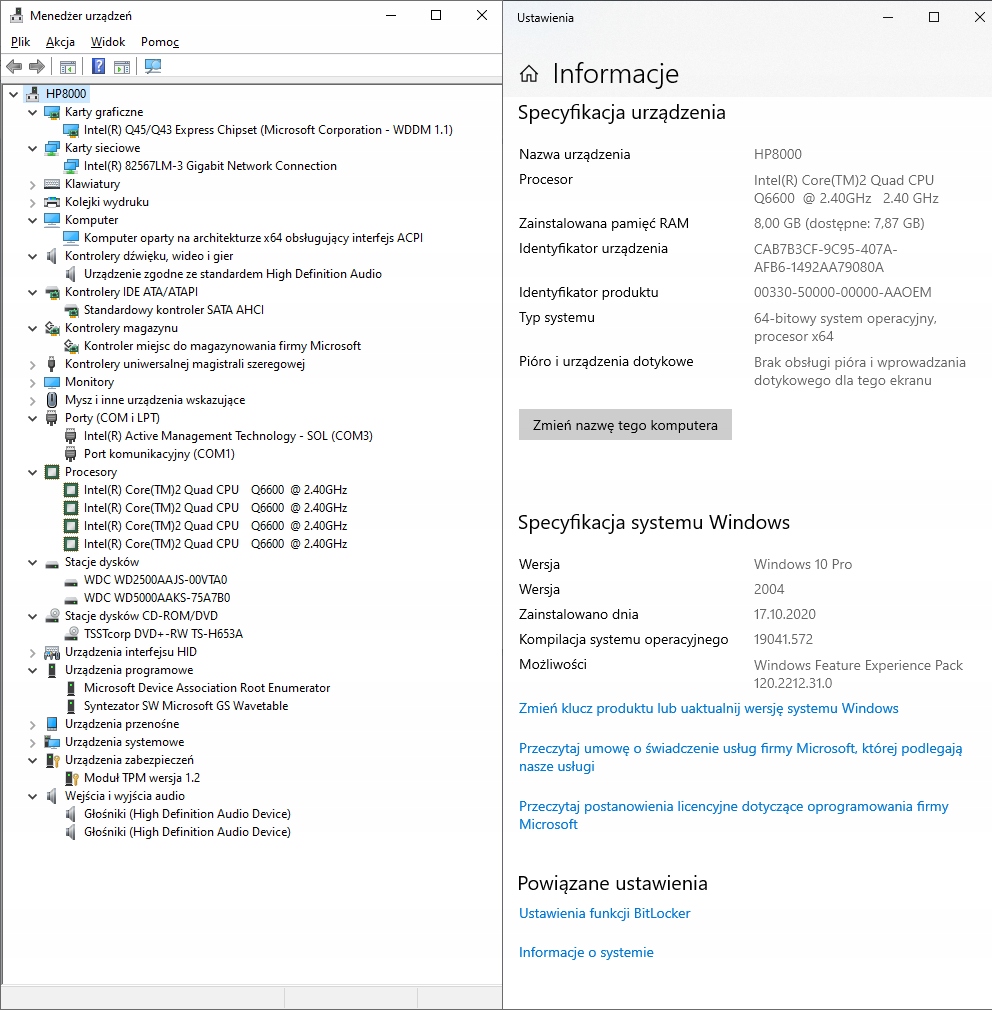Image resolution: width=992 pixels, height=1010 pixels.
Task: Open the Plik menu
Action: click(x=21, y=42)
